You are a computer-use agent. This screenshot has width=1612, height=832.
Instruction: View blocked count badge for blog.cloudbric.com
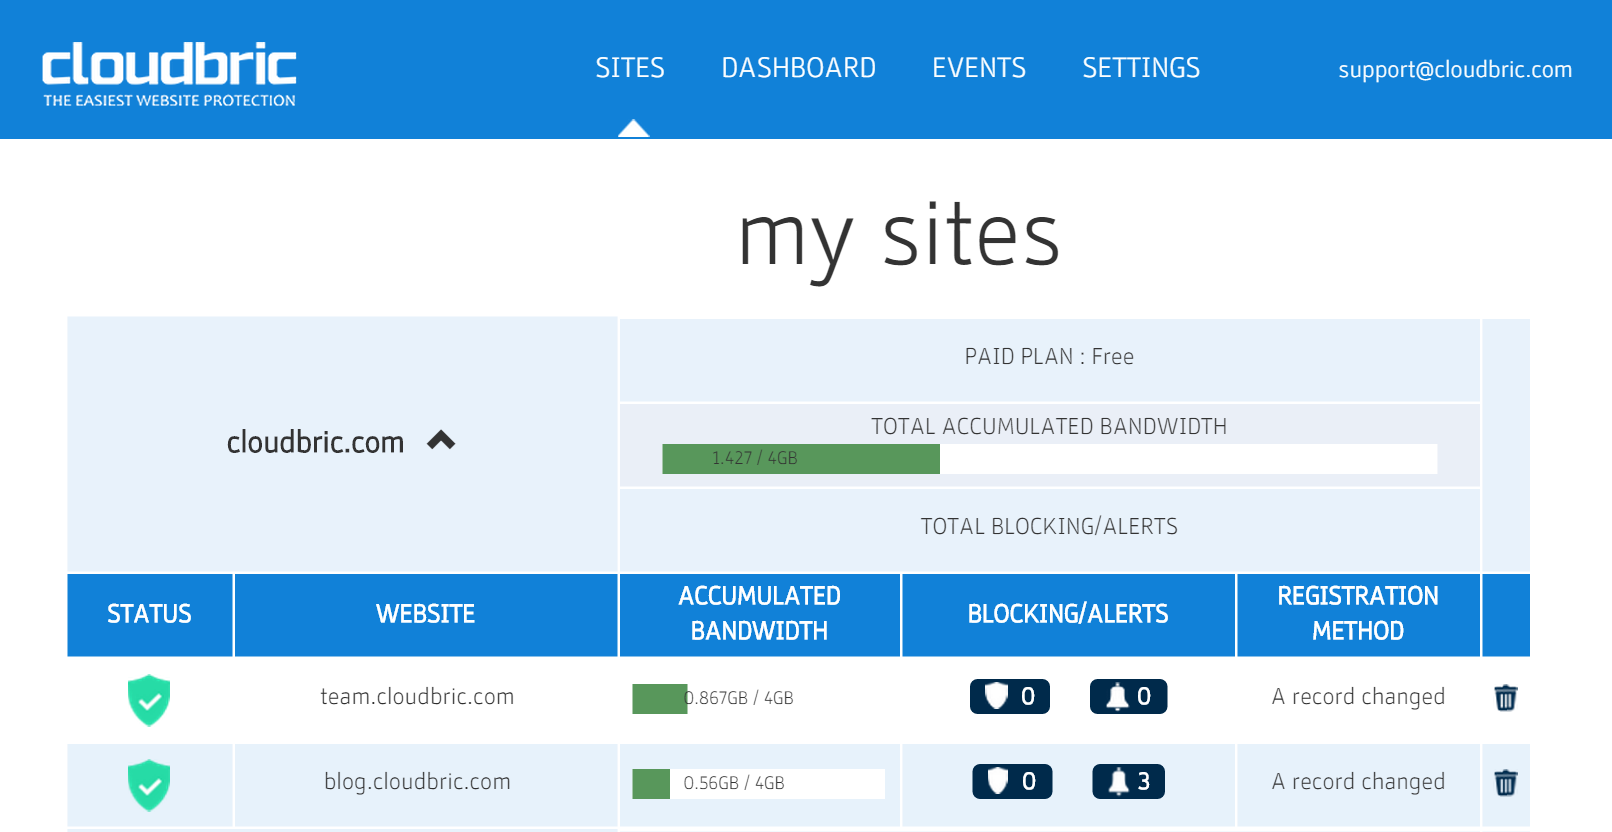click(1012, 781)
